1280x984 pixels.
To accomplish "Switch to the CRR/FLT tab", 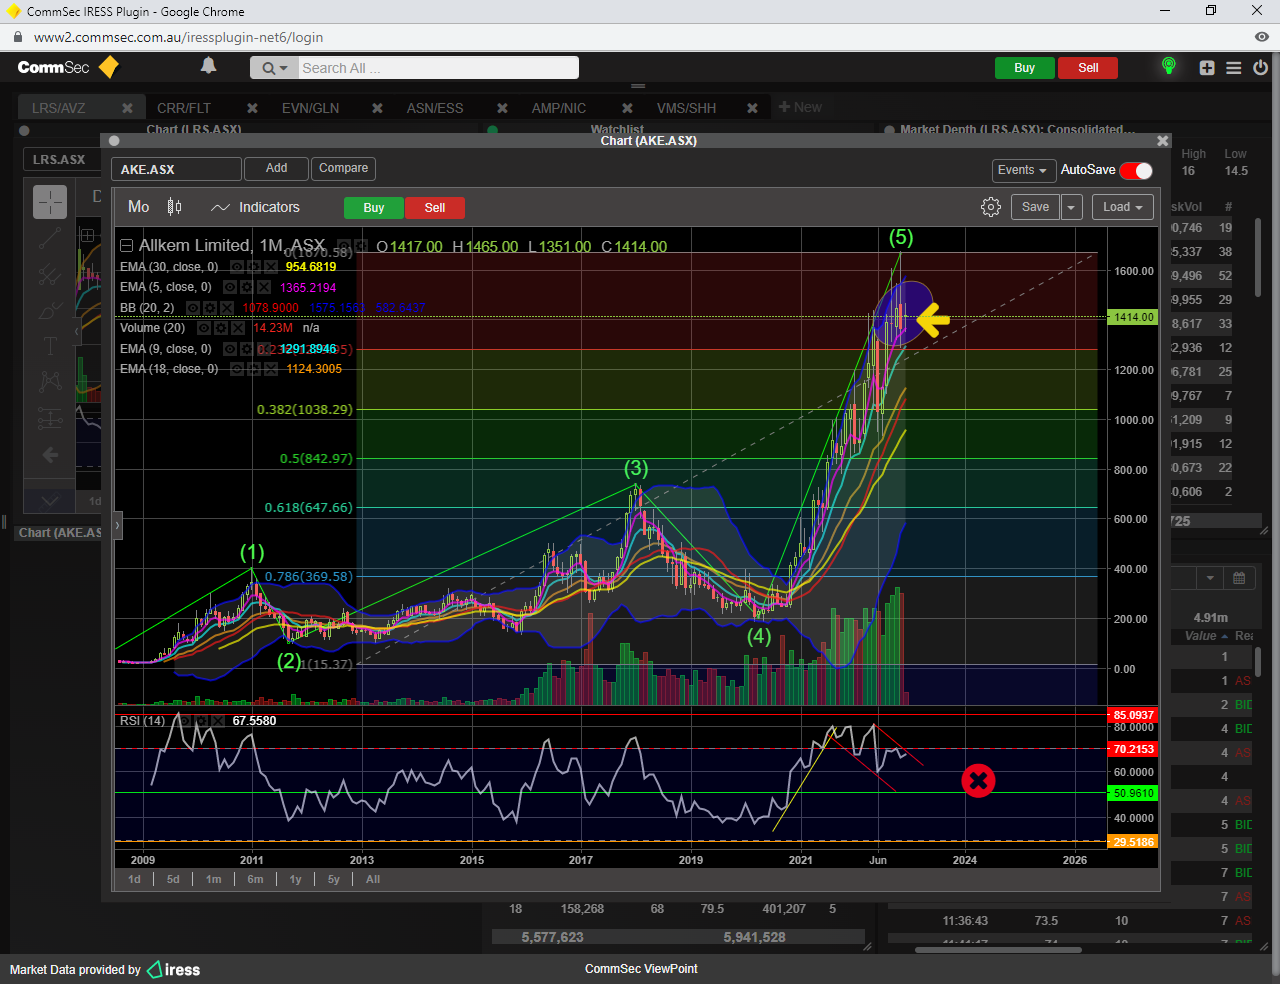I will pyautogui.click(x=184, y=108).
